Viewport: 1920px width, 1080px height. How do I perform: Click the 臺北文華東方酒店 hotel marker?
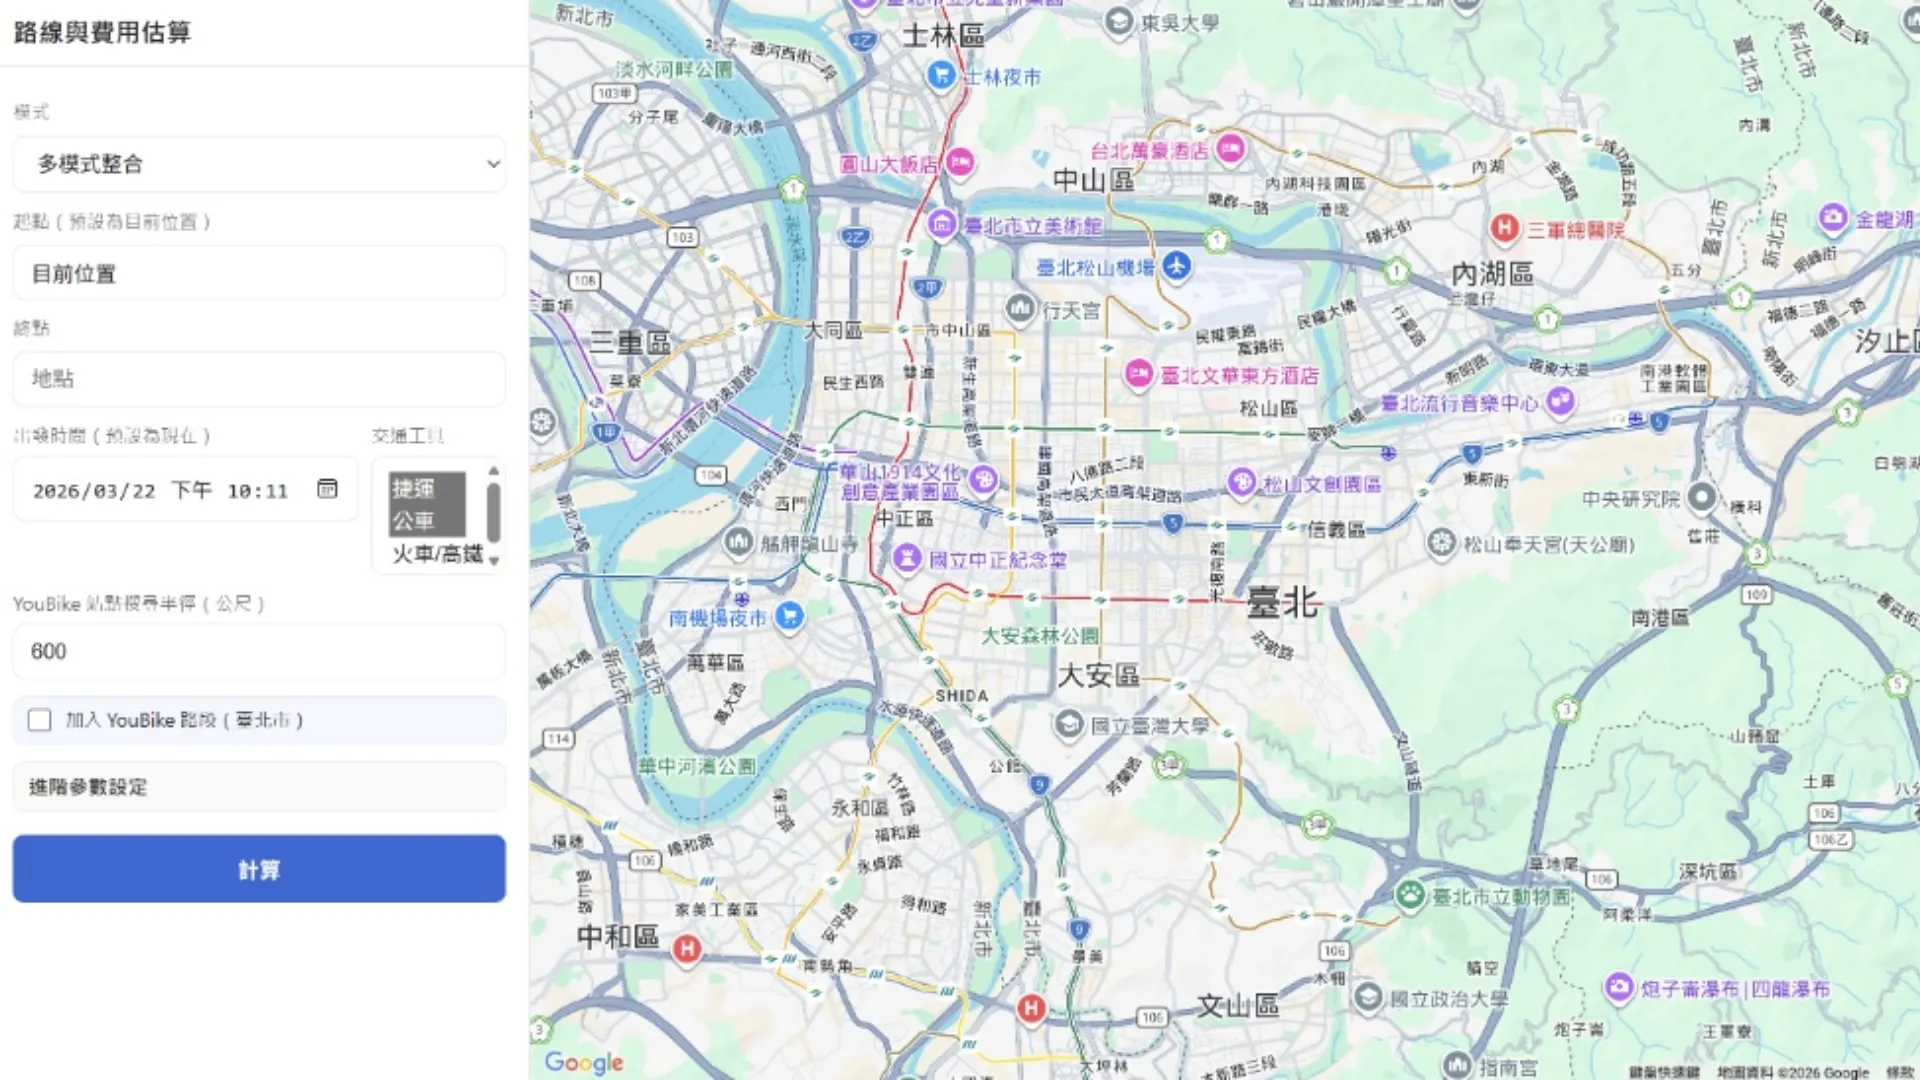pos(1138,375)
